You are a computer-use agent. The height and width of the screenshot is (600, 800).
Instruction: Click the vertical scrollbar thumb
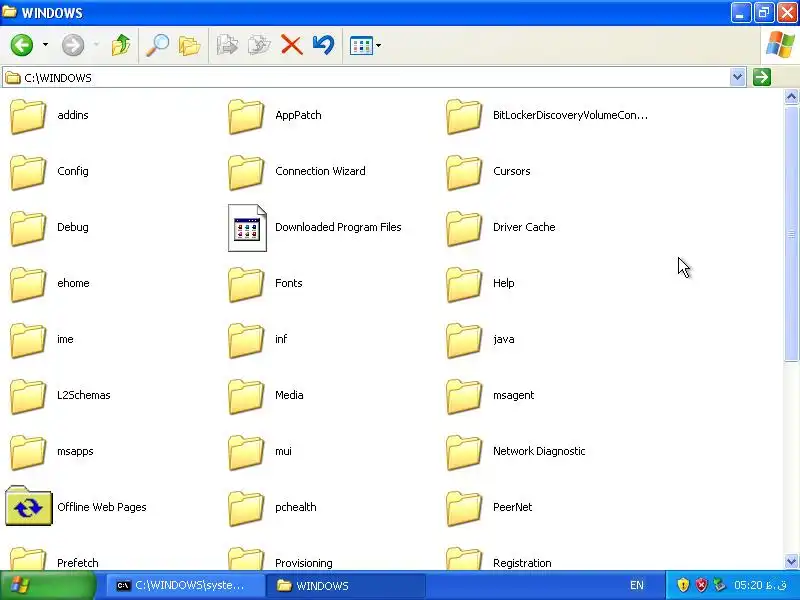(x=791, y=234)
